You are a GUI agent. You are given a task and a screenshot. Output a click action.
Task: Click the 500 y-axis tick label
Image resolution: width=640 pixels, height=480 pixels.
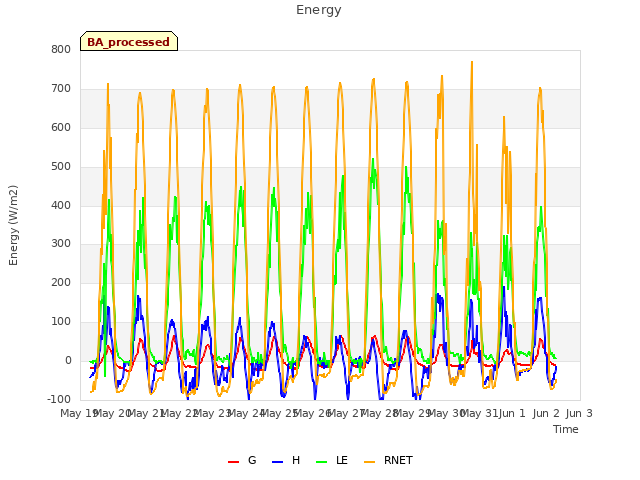coord(61,167)
